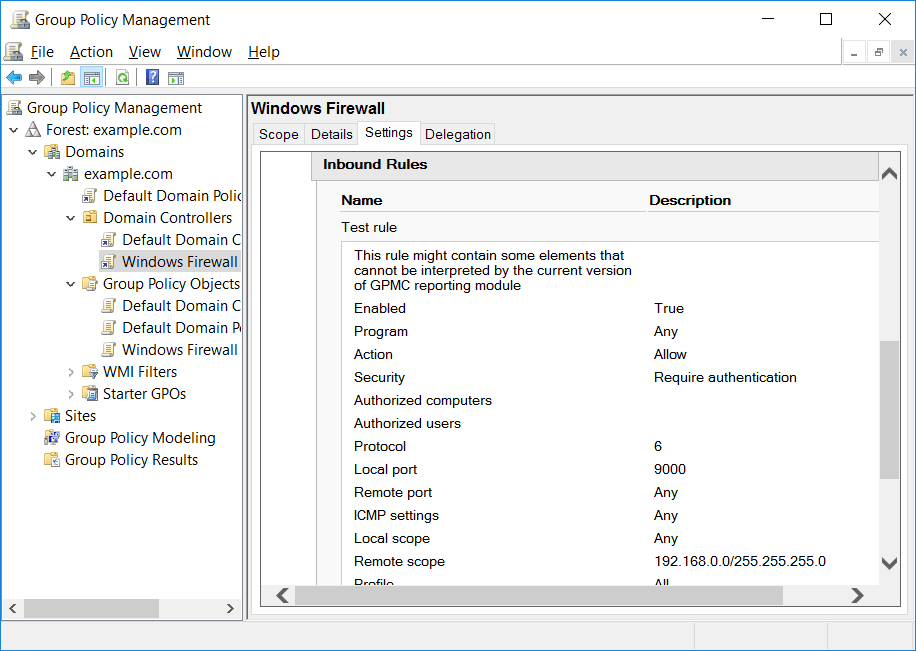This screenshot has height=651, width=916.
Task: Switch to the Delegation tab
Action: click(457, 134)
